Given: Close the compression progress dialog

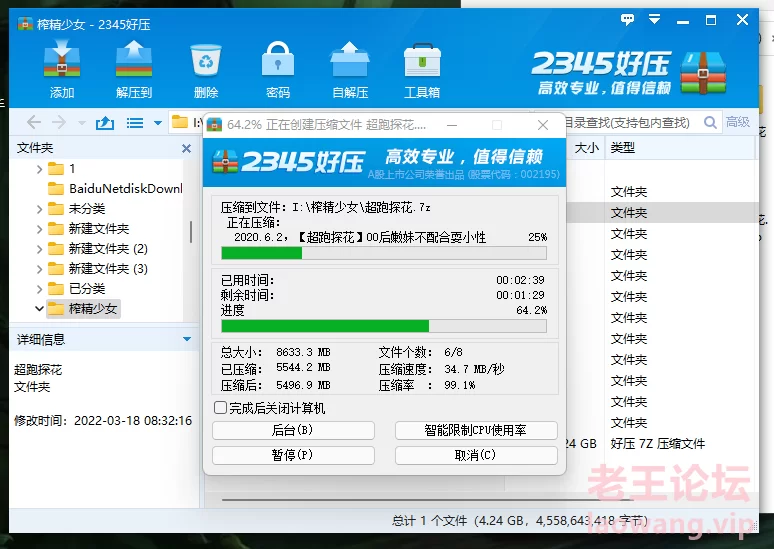Looking at the screenshot, I should point(543,125).
